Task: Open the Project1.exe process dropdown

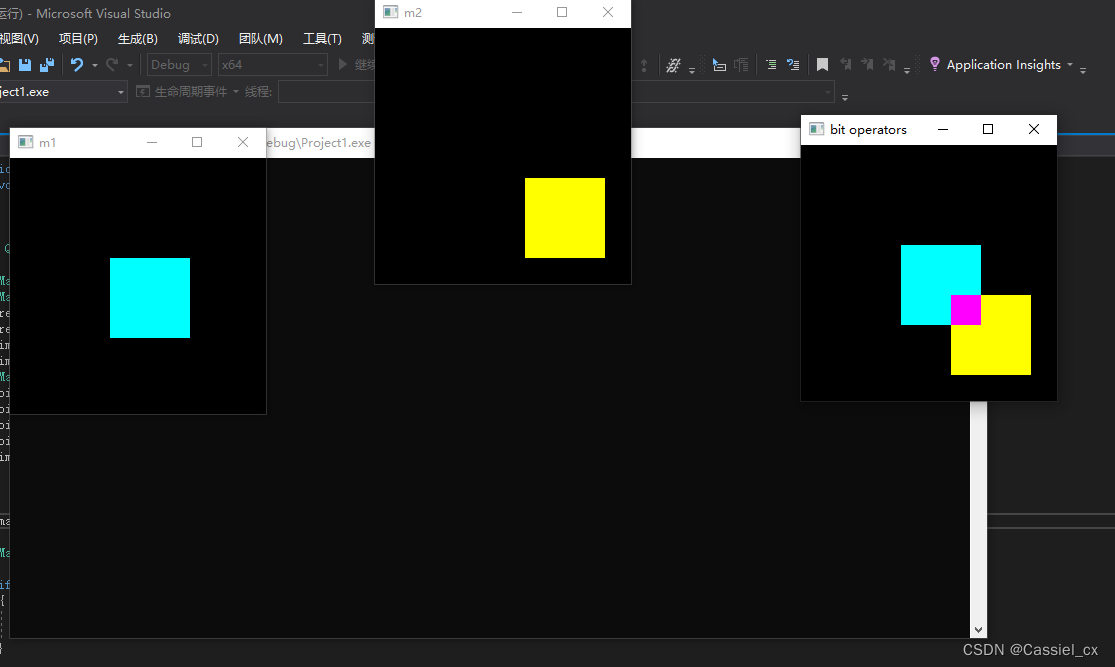Action: pyautogui.click(x=63, y=92)
